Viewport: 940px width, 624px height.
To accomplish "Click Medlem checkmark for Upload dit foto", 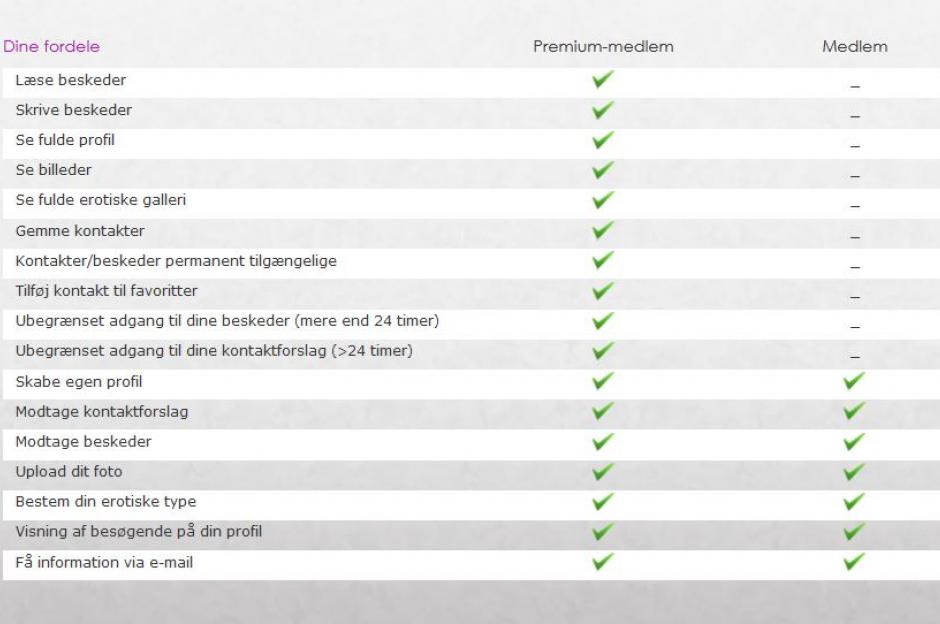I will point(853,471).
